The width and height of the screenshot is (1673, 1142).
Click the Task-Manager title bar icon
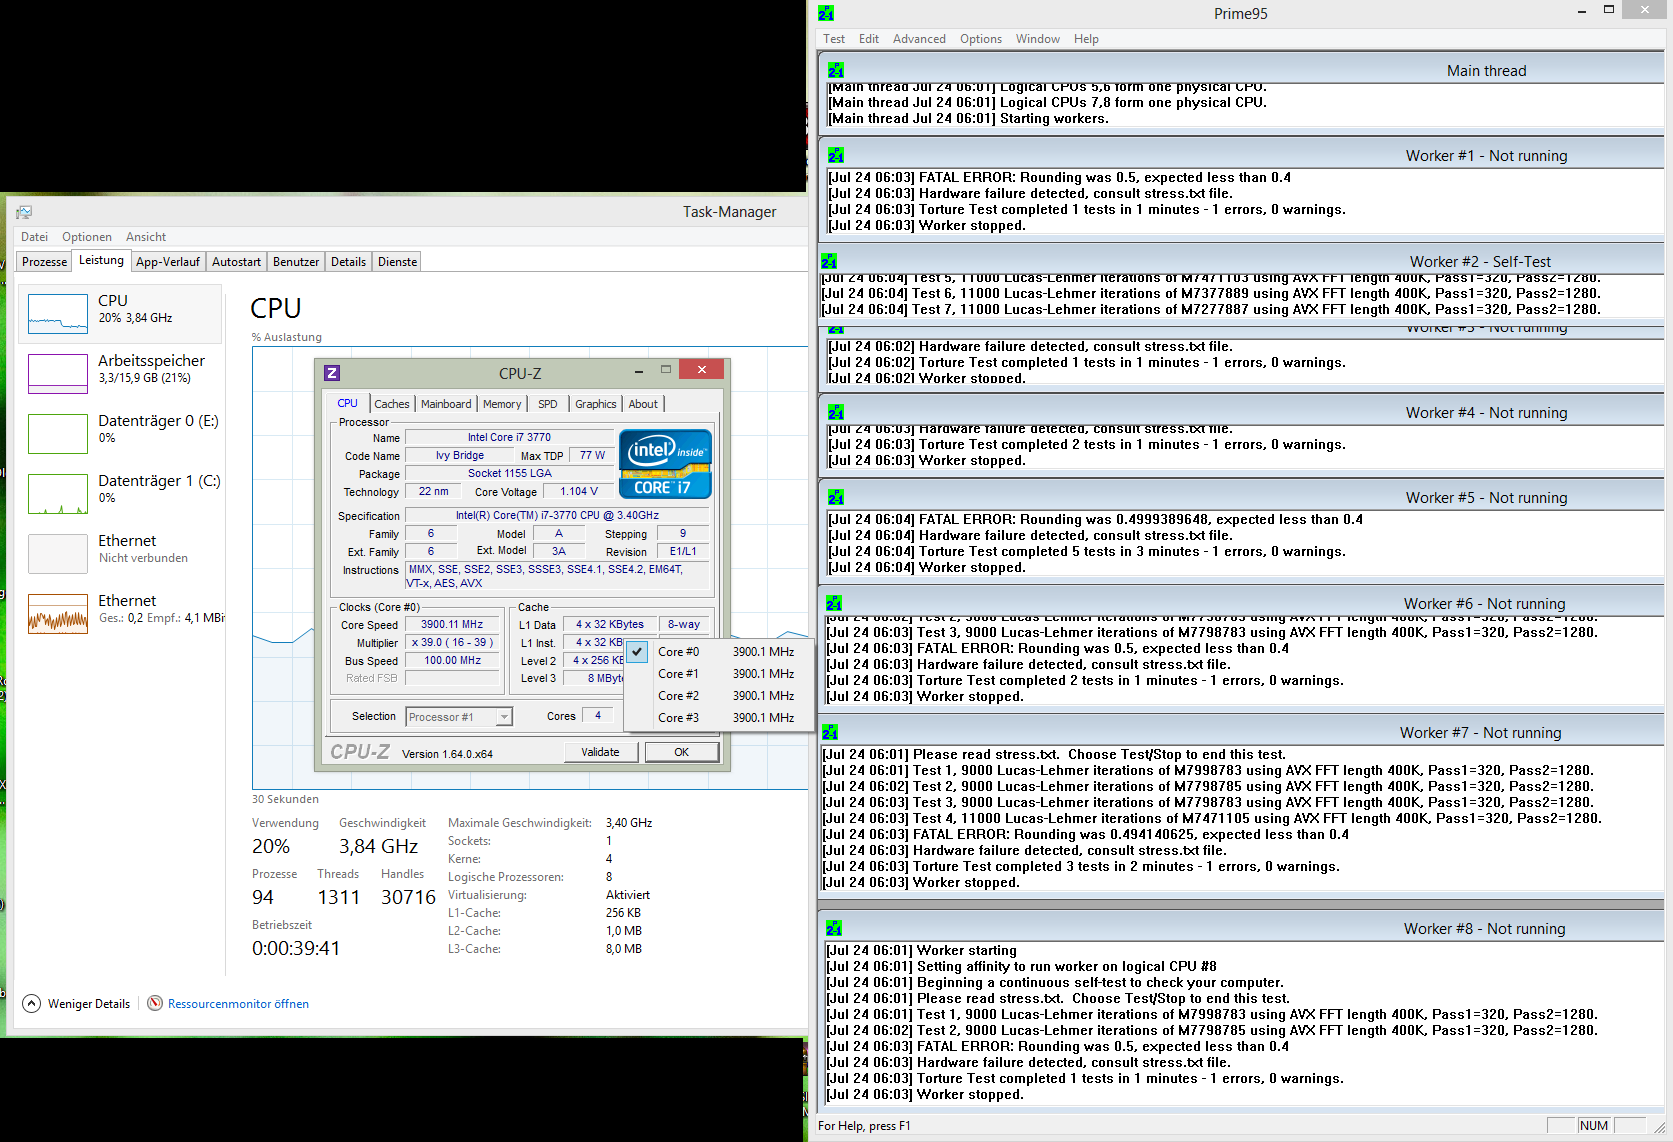click(24, 212)
